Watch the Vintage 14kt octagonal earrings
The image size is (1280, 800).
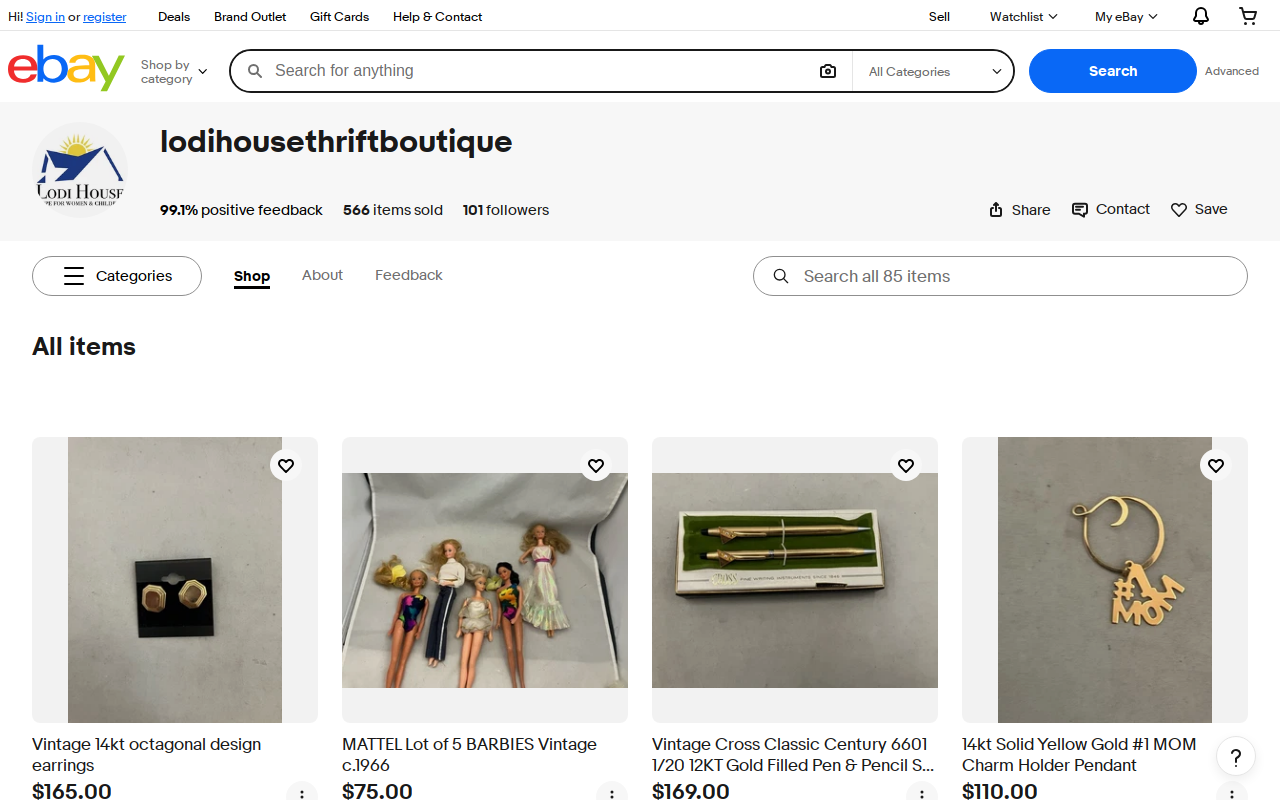pyautogui.click(x=286, y=465)
